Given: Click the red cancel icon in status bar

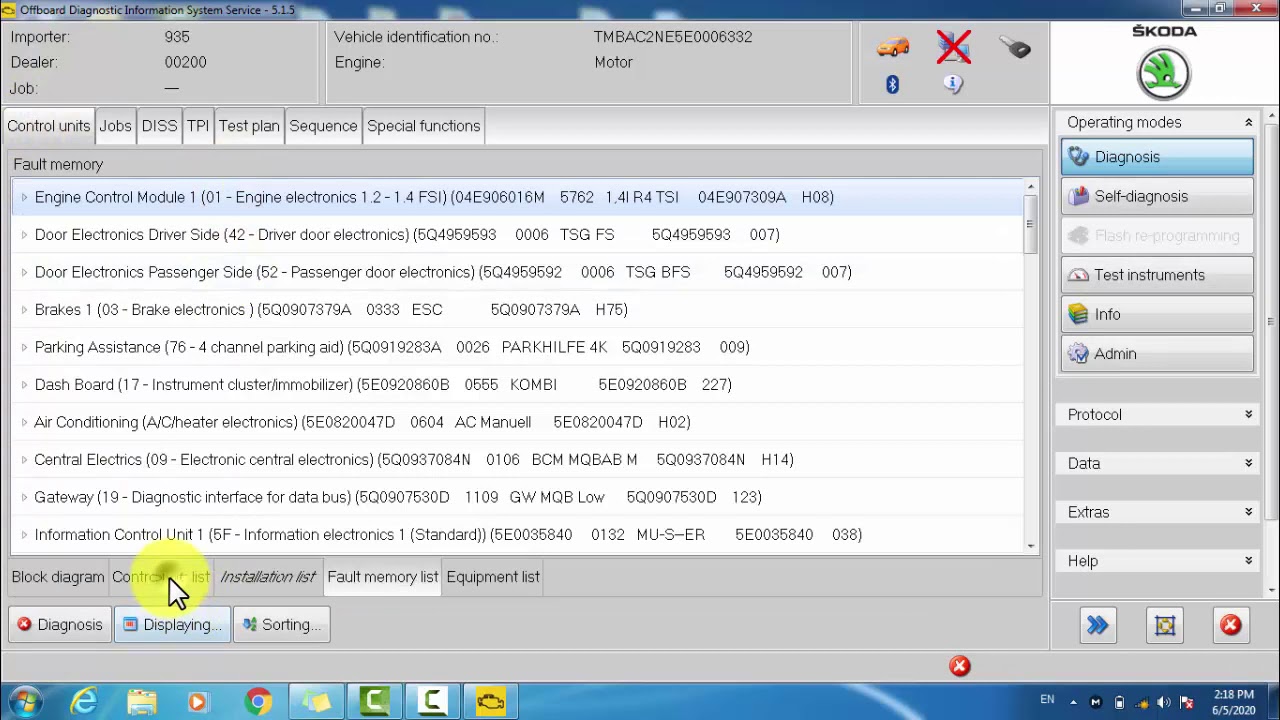Looking at the screenshot, I should click(960, 666).
